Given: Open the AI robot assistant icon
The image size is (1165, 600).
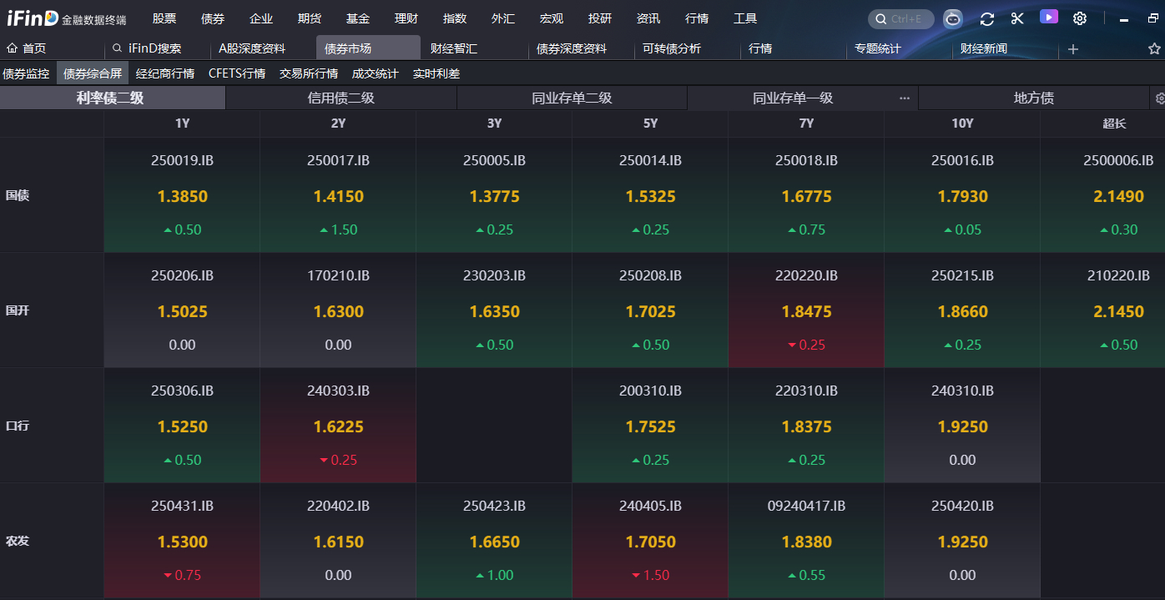Looking at the screenshot, I should click(954, 18).
